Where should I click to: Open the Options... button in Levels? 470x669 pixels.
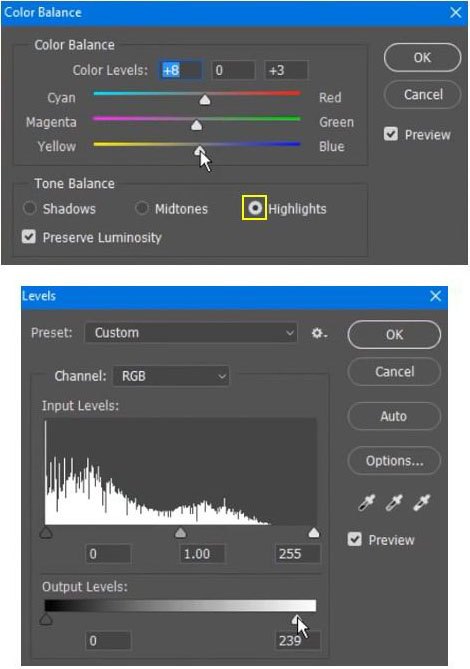[394, 461]
